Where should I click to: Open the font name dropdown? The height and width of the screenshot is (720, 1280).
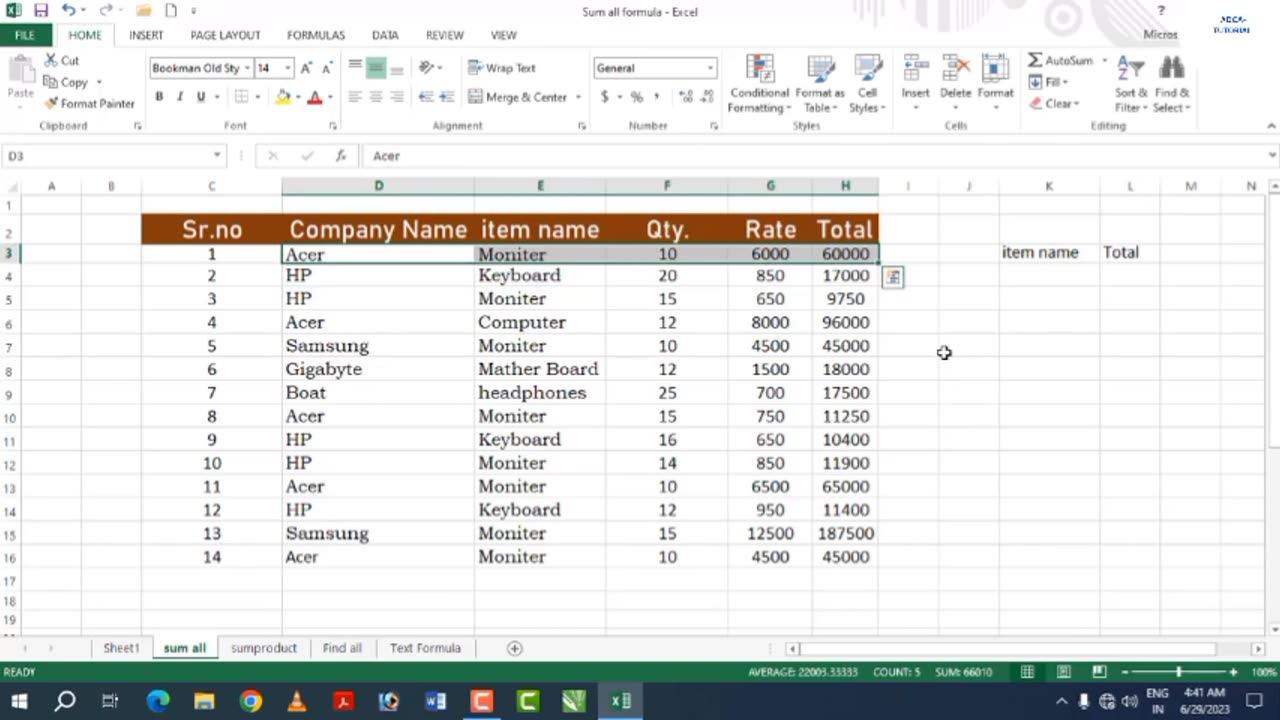[x=246, y=68]
